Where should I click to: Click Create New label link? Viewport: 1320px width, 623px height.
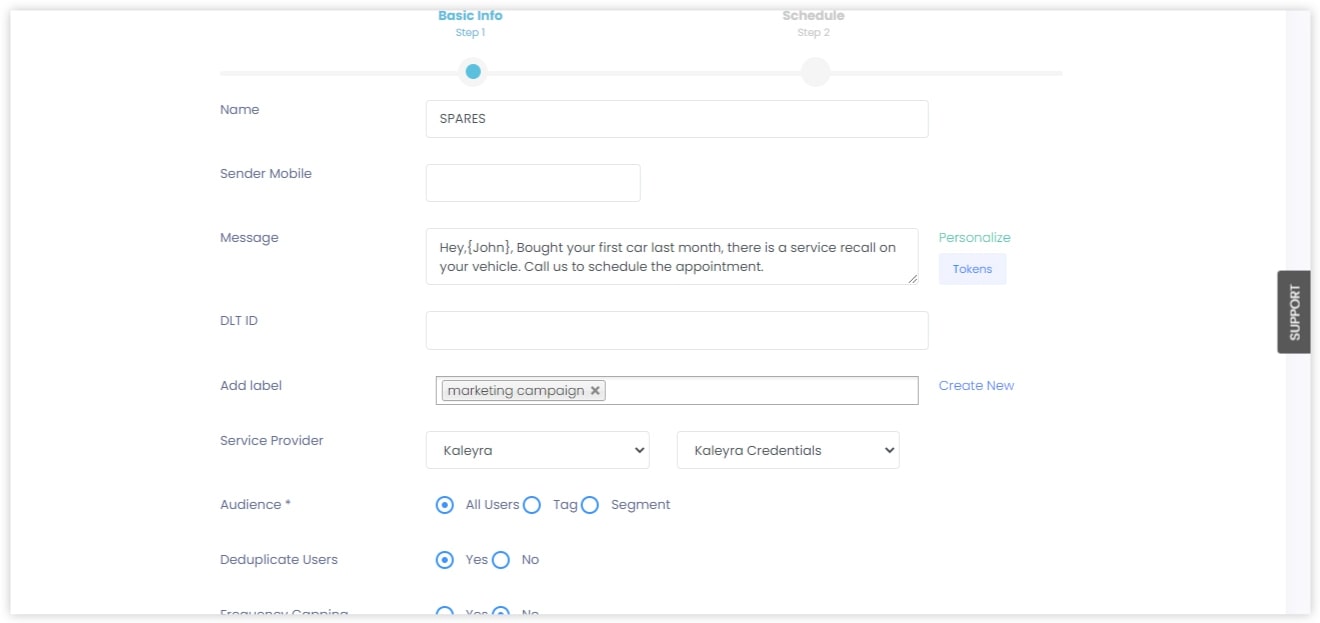coord(976,386)
